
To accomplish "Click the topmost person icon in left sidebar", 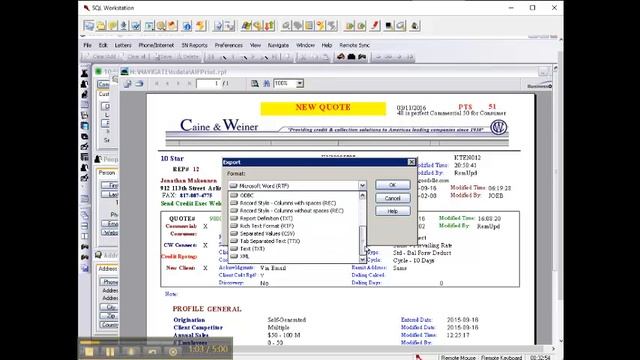I will (x=84, y=73).
